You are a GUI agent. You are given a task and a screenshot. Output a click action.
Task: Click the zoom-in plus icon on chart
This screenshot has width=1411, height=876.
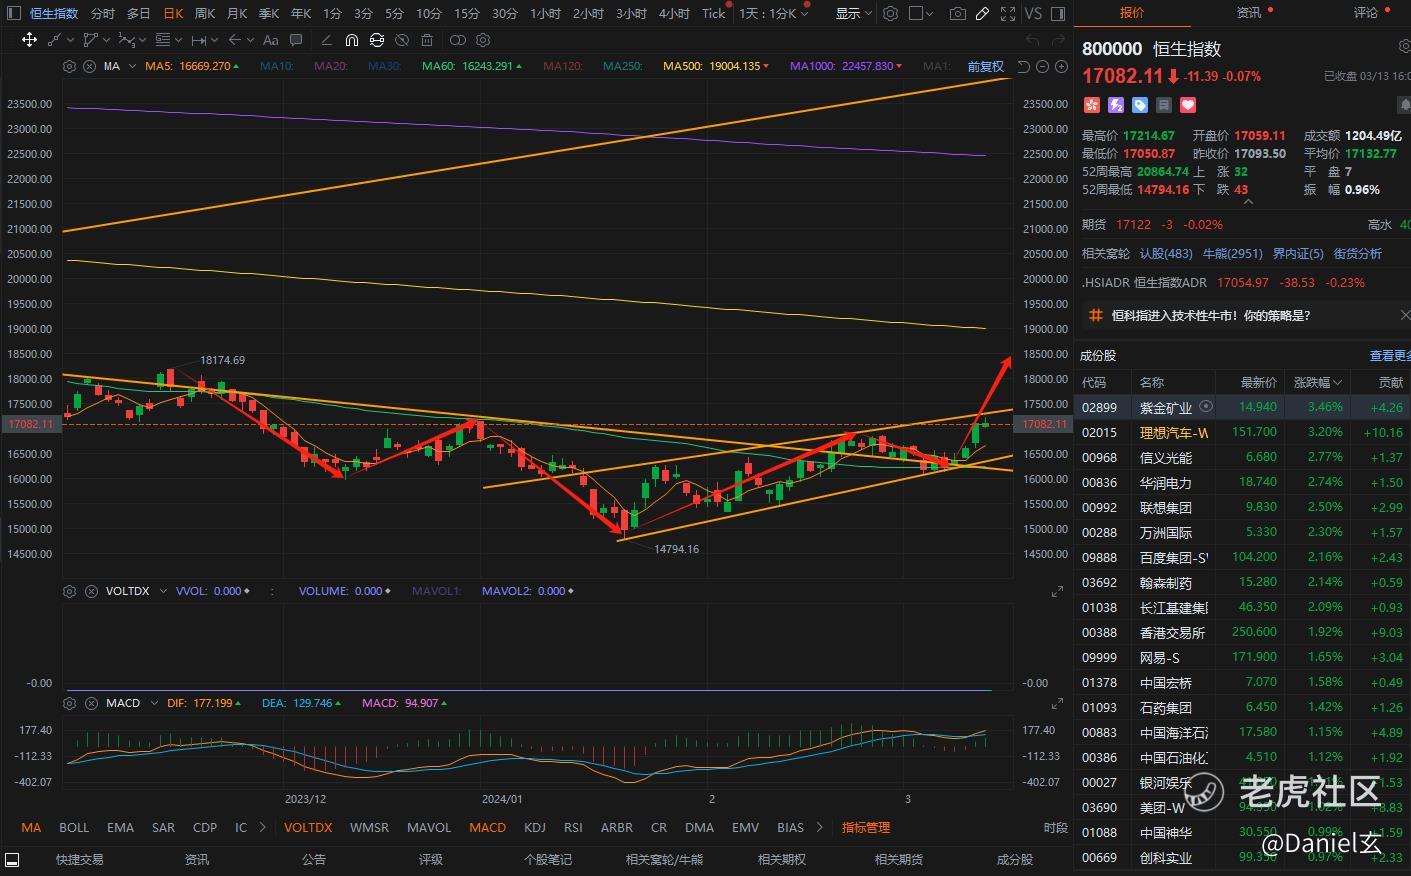click(x=1060, y=66)
